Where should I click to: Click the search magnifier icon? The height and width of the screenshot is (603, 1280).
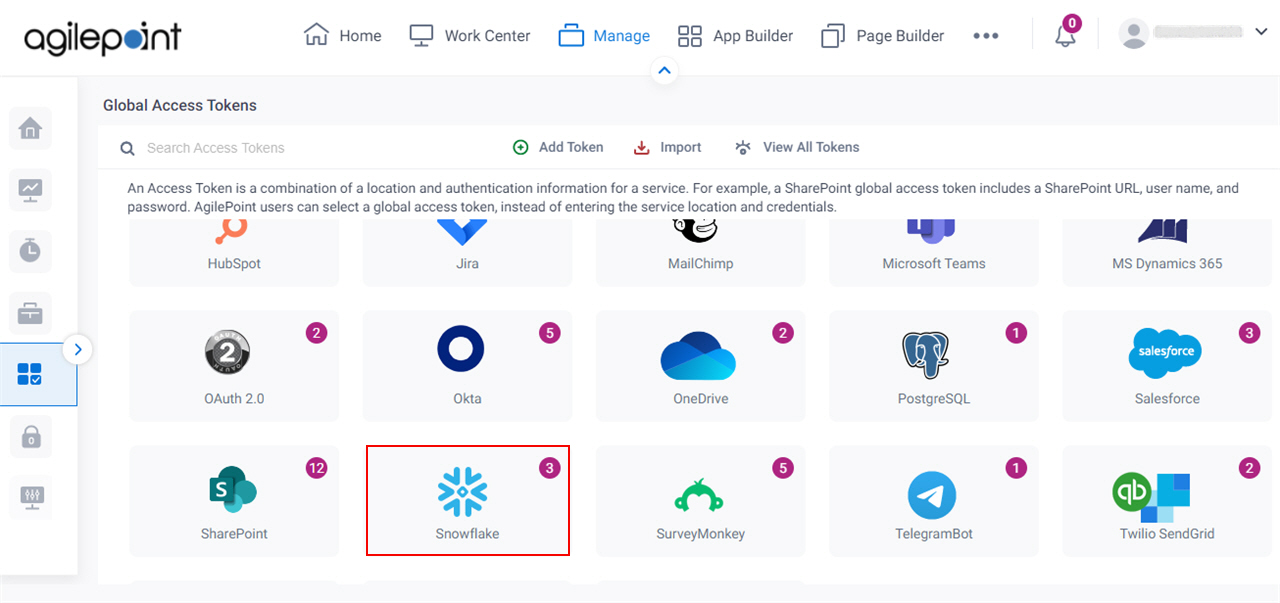[127, 148]
